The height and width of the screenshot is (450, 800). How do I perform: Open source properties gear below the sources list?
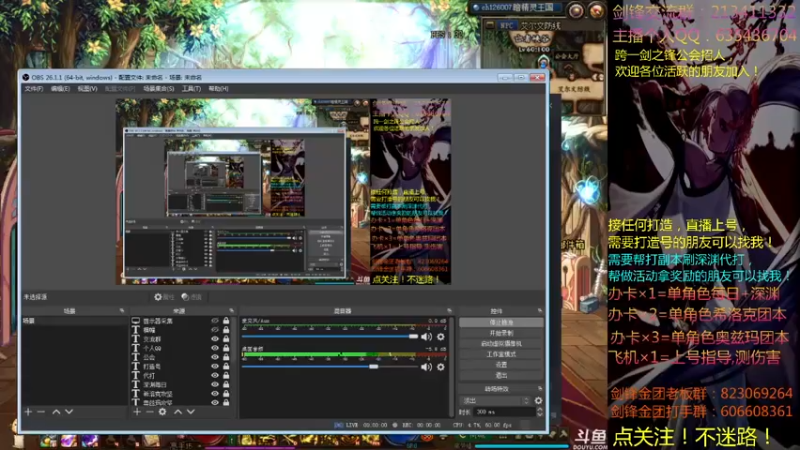(x=162, y=412)
